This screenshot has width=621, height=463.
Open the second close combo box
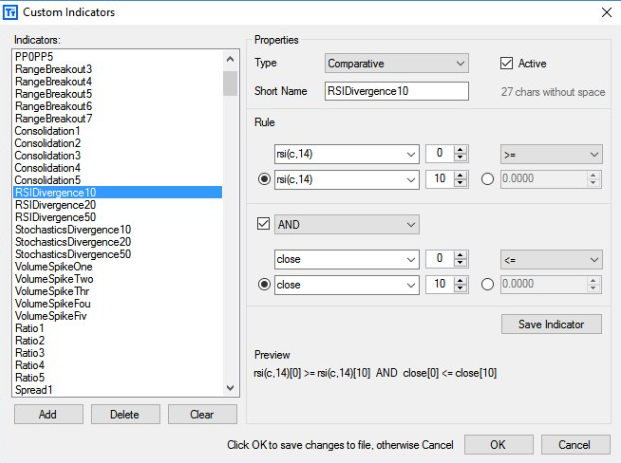point(347,285)
